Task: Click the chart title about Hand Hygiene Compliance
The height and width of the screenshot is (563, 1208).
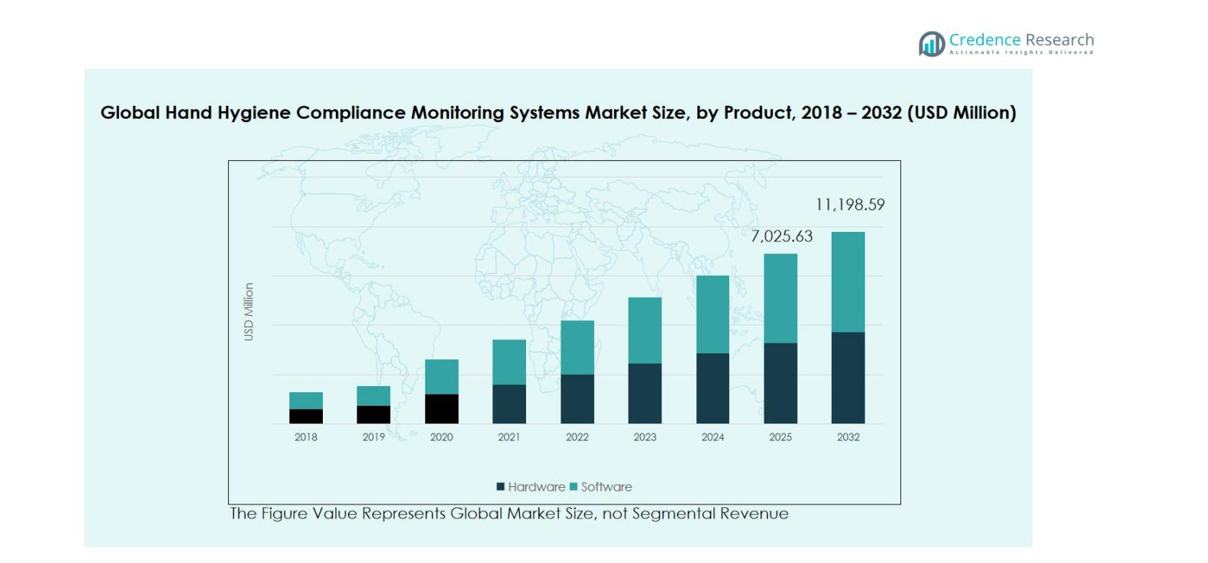Action: point(558,113)
